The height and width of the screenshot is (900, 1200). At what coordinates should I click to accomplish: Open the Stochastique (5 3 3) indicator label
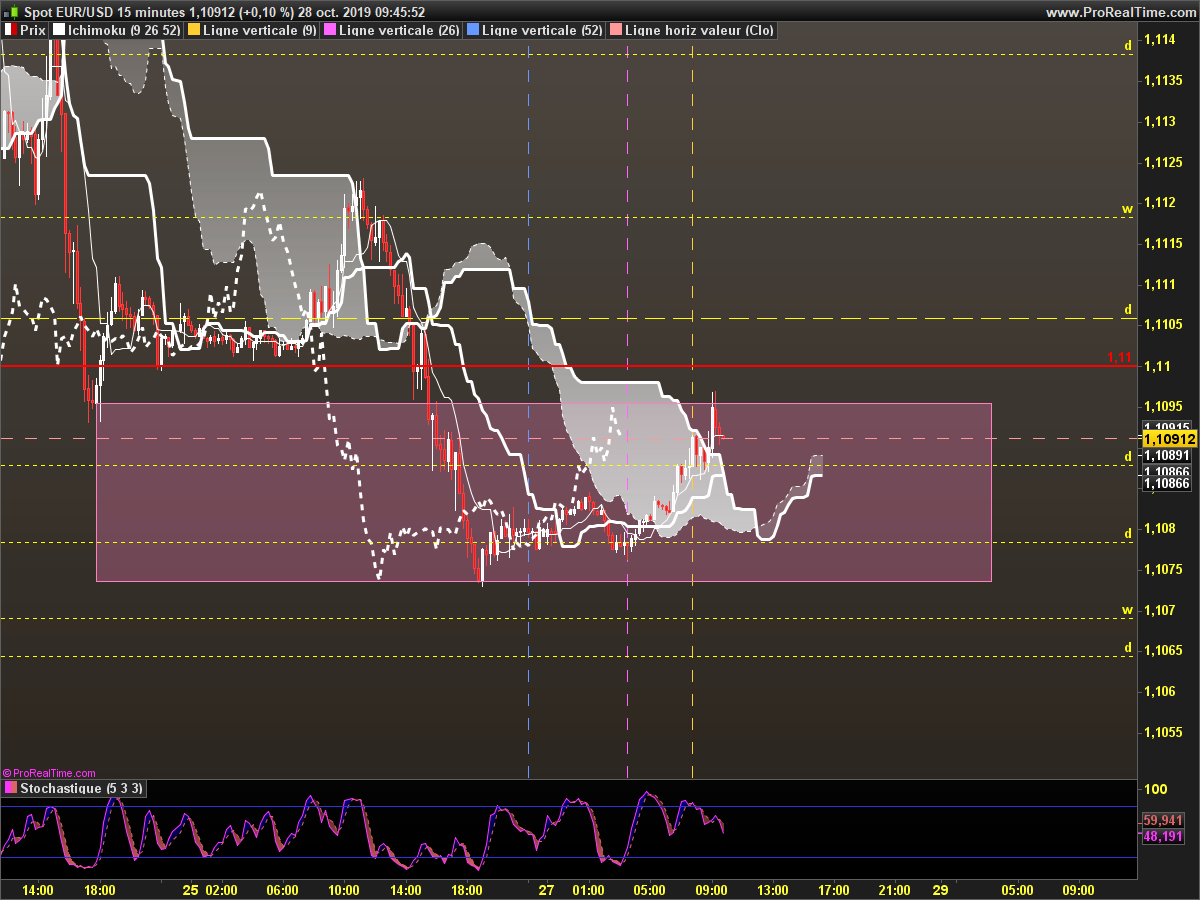tap(82, 788)
